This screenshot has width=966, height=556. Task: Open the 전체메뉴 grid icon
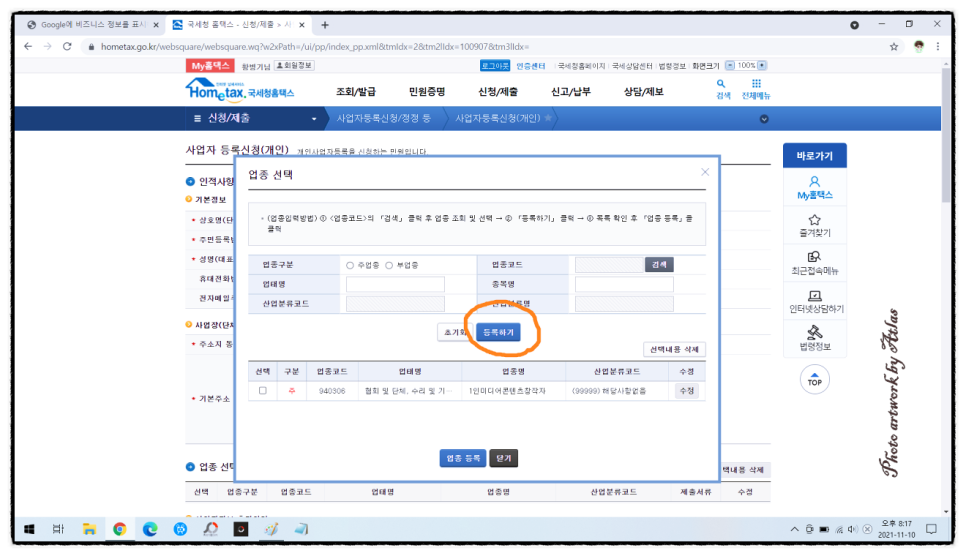(756, 89)
